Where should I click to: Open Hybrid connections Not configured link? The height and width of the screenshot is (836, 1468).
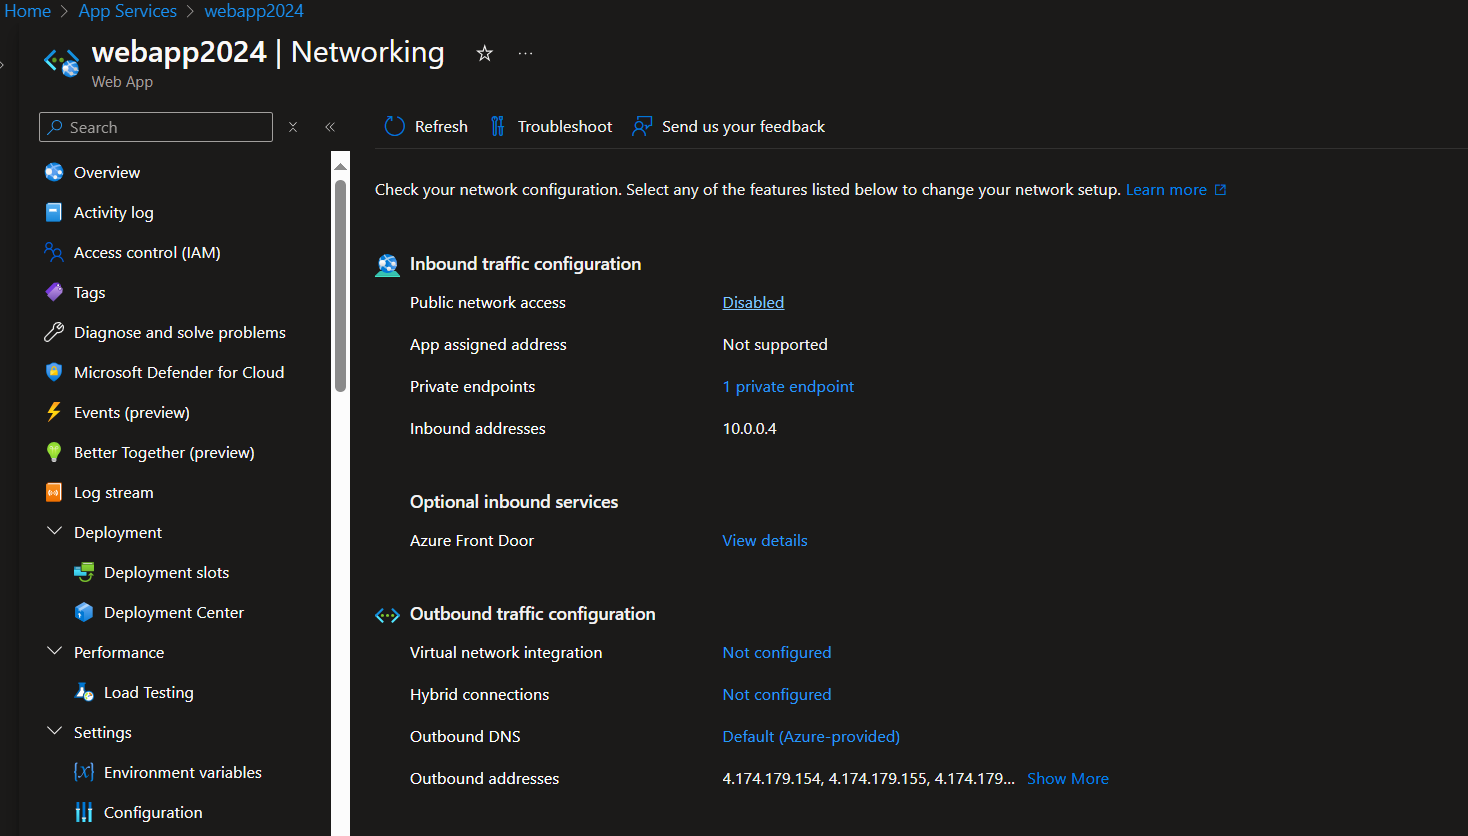point(777,694)
